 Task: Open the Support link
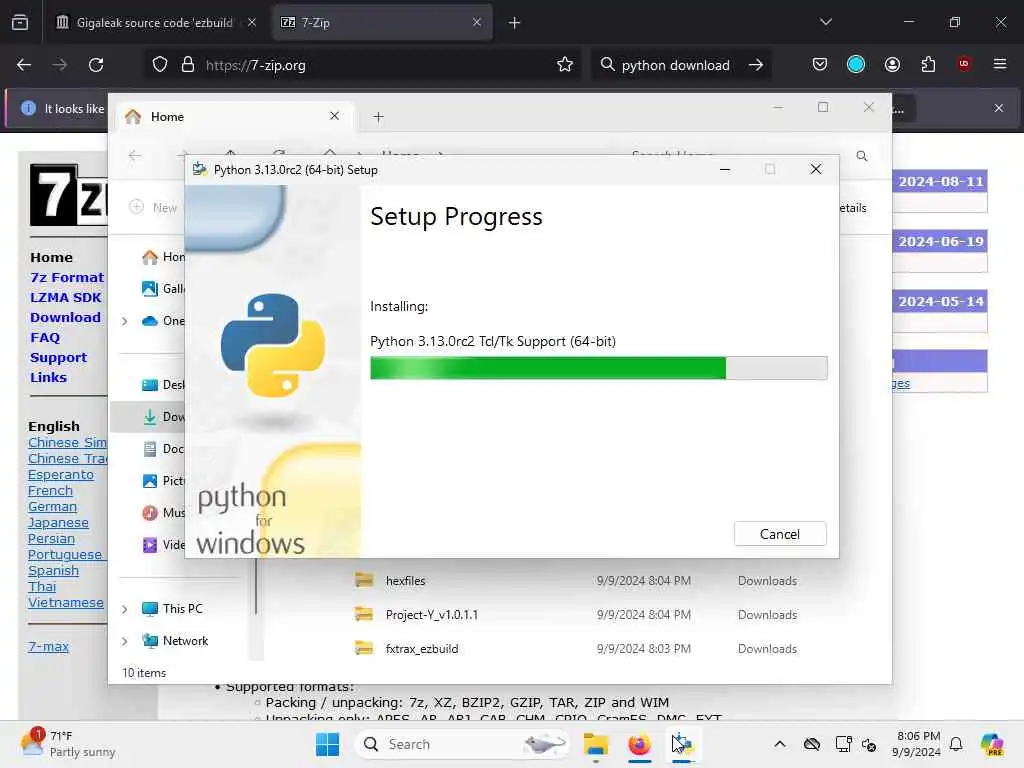(58, 358)
